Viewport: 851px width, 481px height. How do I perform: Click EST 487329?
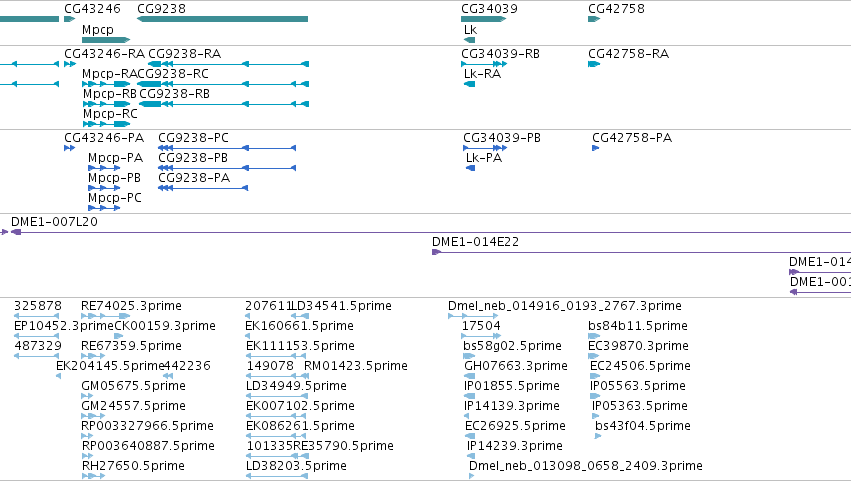pyautogui.click(x=38, y=346)
